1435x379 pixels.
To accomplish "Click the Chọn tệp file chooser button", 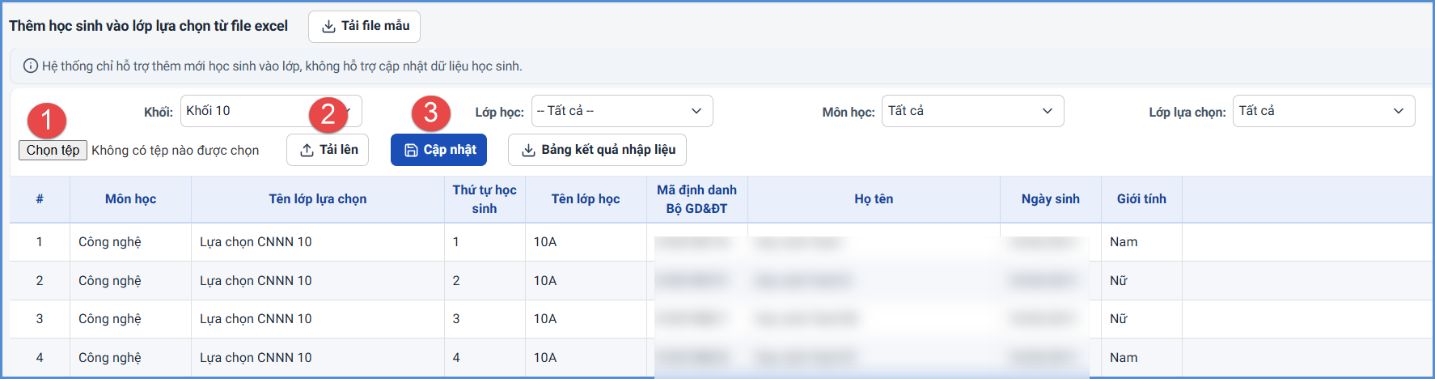I will click(53, 151).
